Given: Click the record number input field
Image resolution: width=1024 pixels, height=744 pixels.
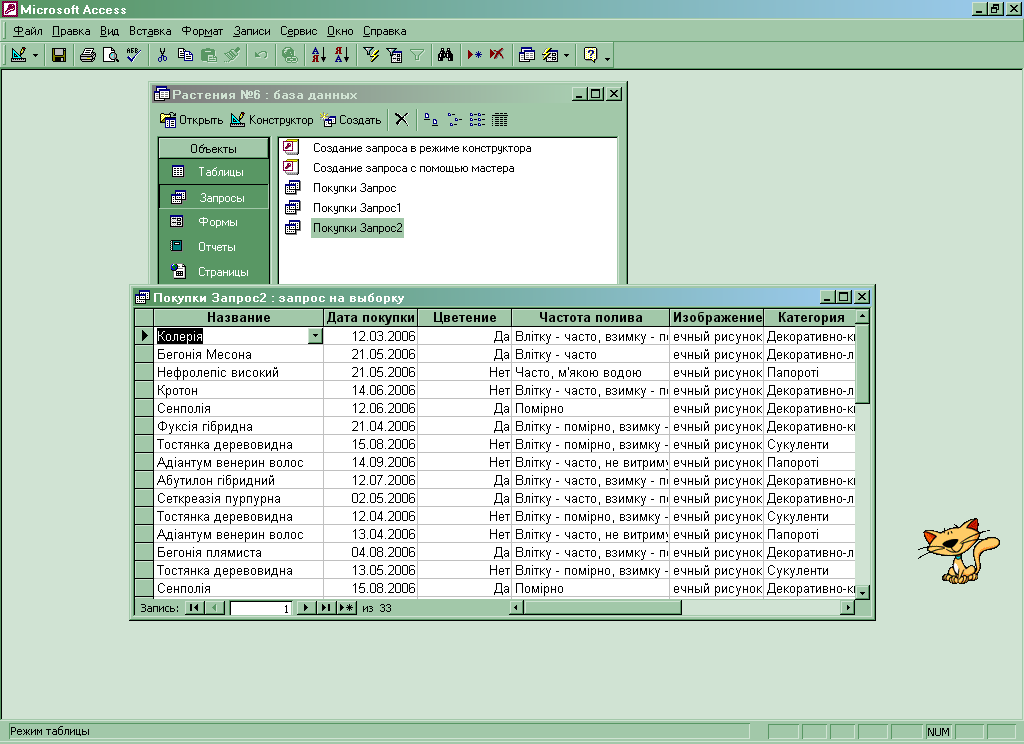Looking at the screenshot, I should [260, 608].
